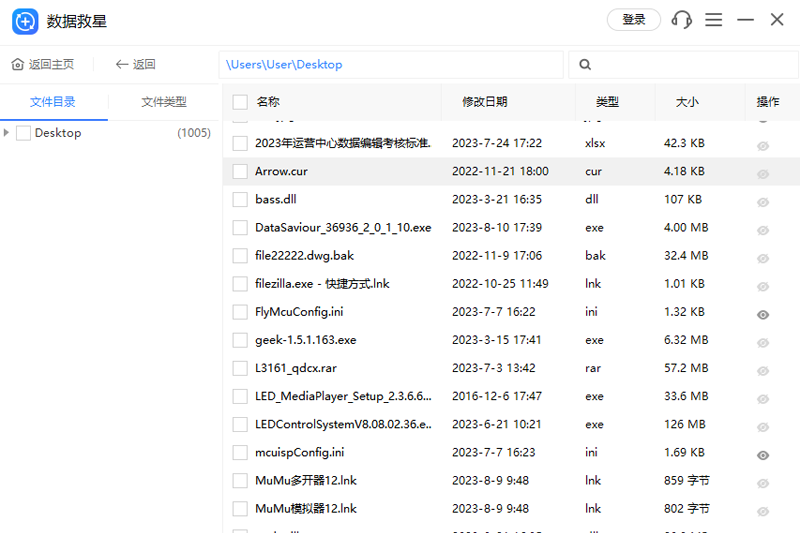Go back using the 返回 button
The image size is (800, 533).
[x=135, y=65]
